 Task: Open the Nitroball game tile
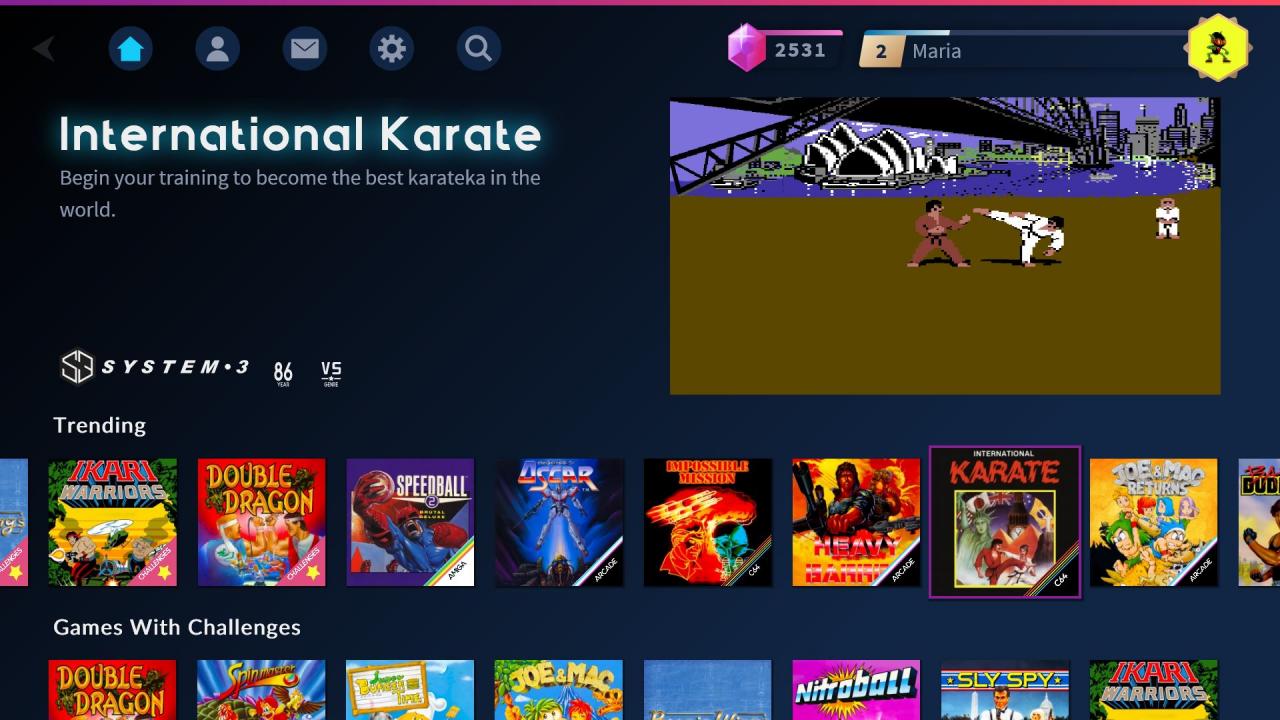856,690
